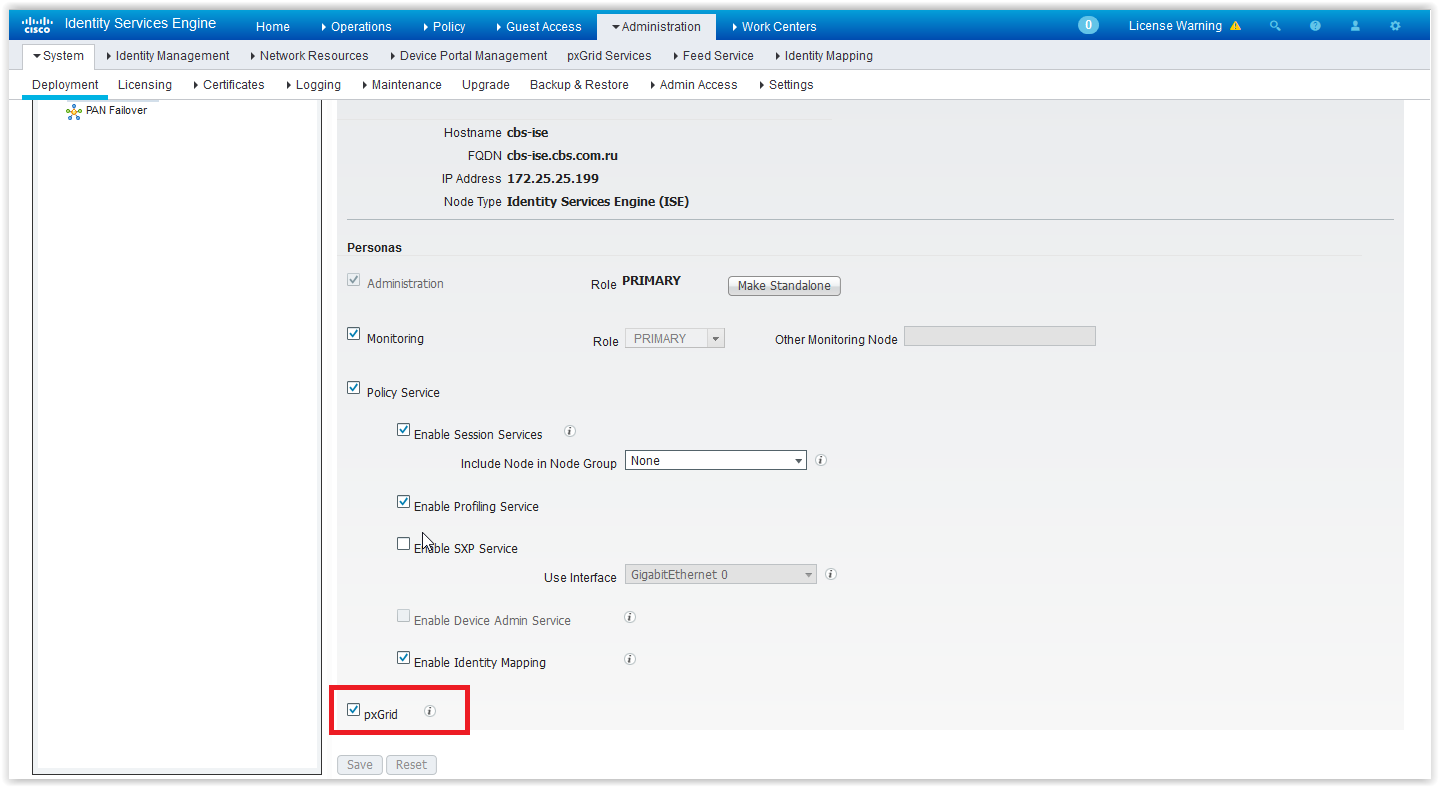Click the notification counter badge showing 0
Image resolution: width=1439 pixels, height=787 pixels.
click(x=1088, y=25)
